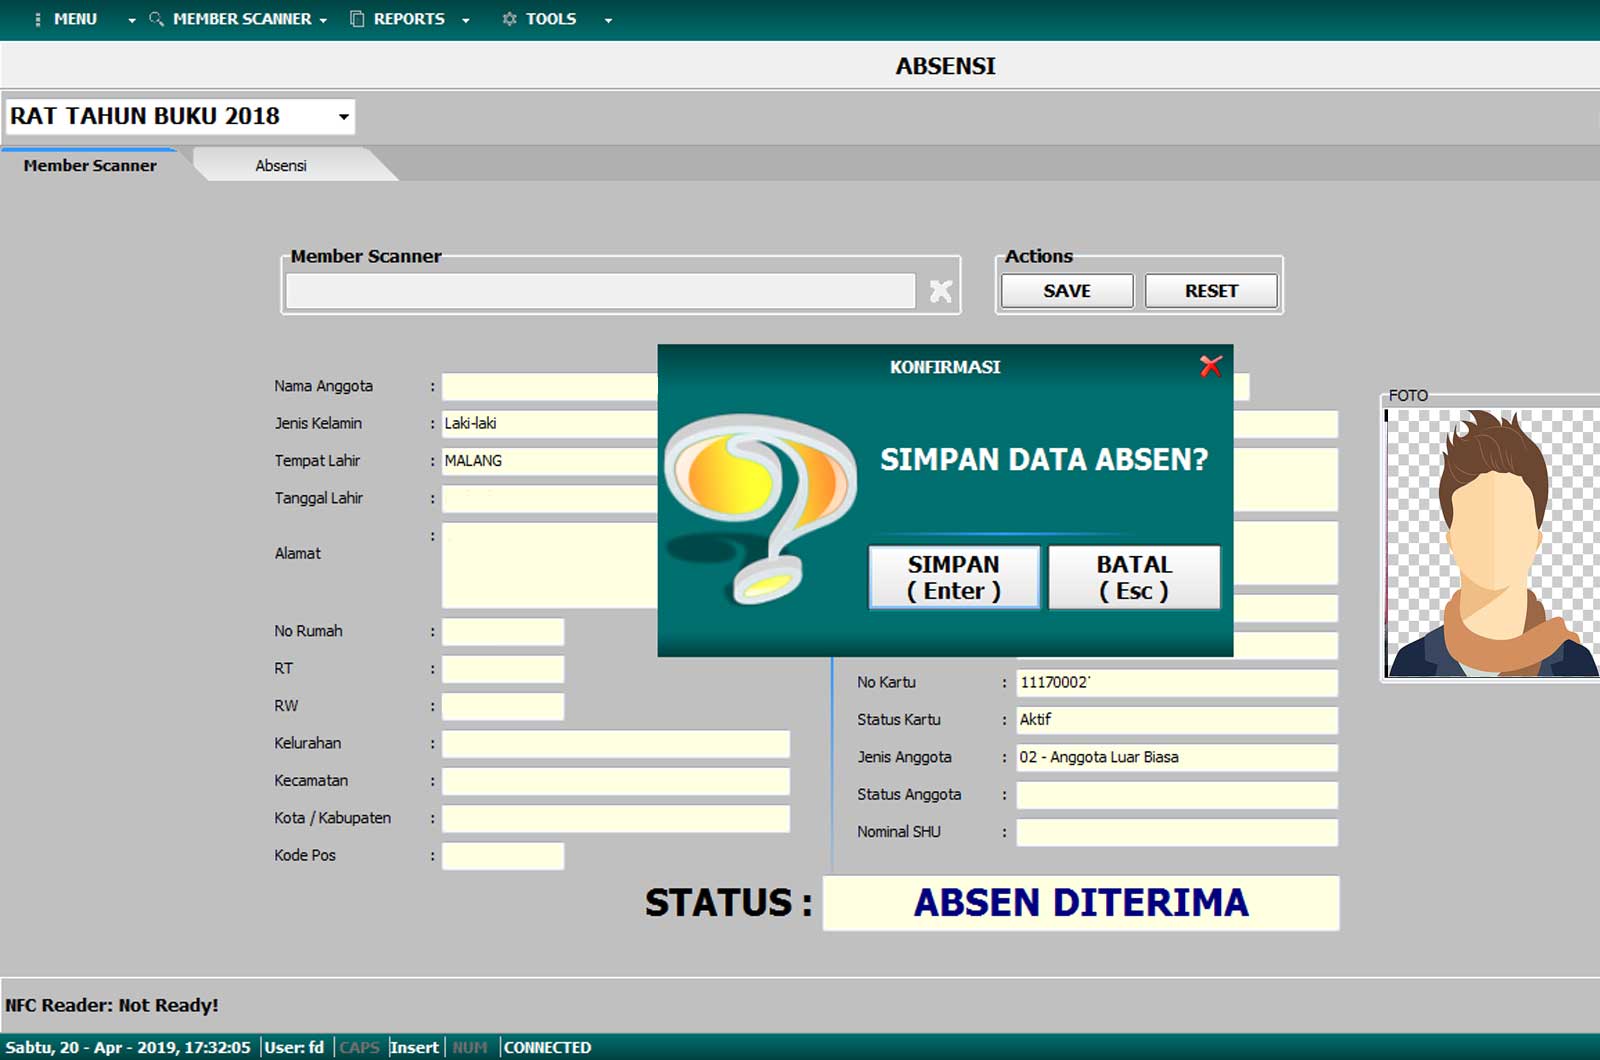The image size is (1600, 1060).
Task: Click the RESET button under Actions
Action: pyautogui.click(x=1211, y=291)
